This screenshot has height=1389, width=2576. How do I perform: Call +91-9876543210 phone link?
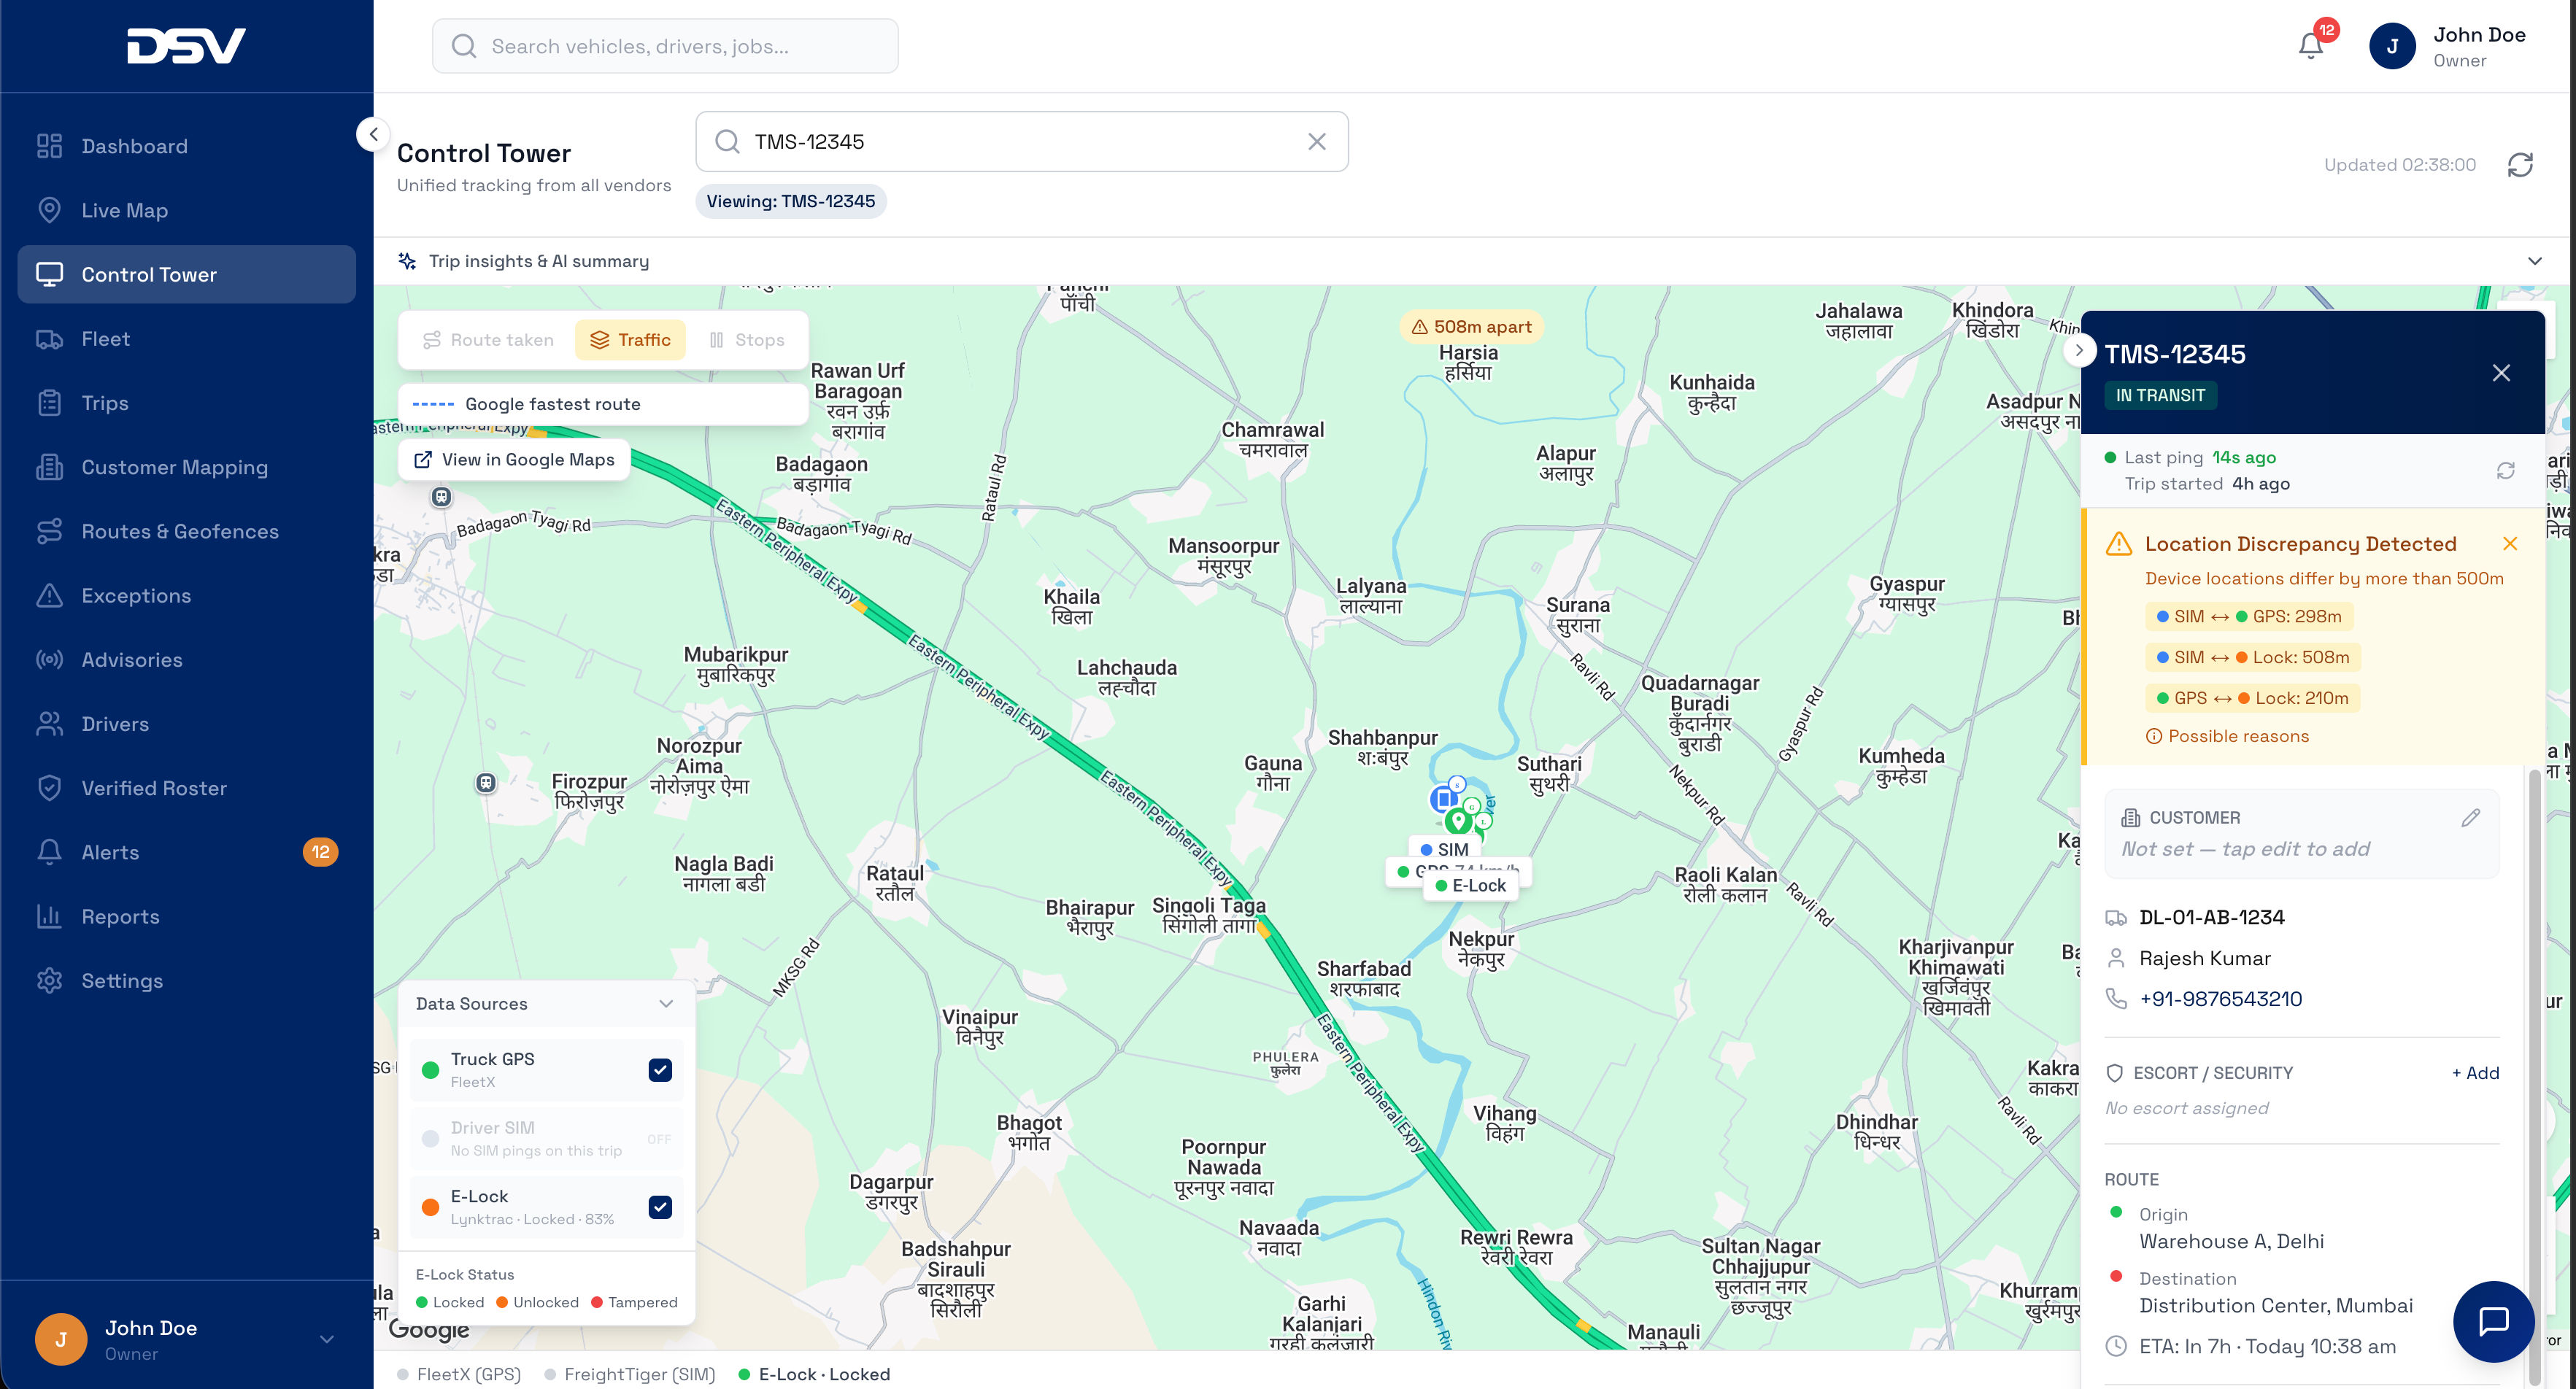(2220, 998)
